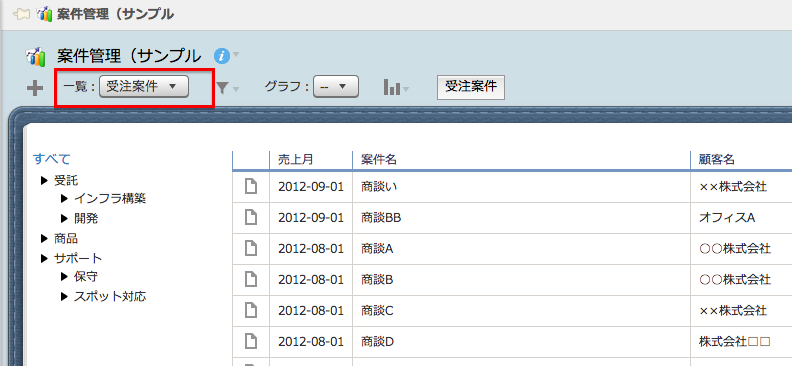Expand the インフラ構築 tree node
This screenshot has width=792, height=366.
coord(64,199)
